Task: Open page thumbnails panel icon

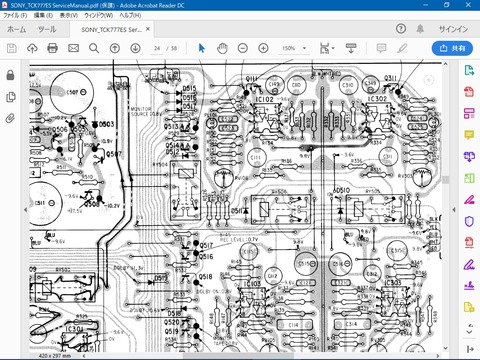Action: (x=11, y=97)
